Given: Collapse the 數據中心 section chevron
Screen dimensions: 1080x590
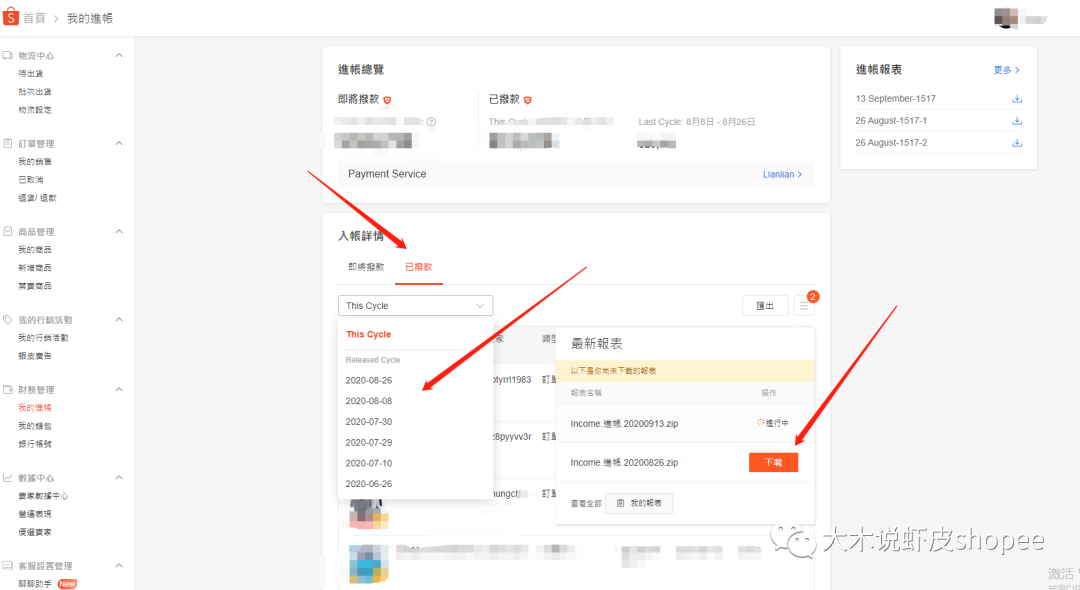Looking at the screenshot, I should (119, 477).
